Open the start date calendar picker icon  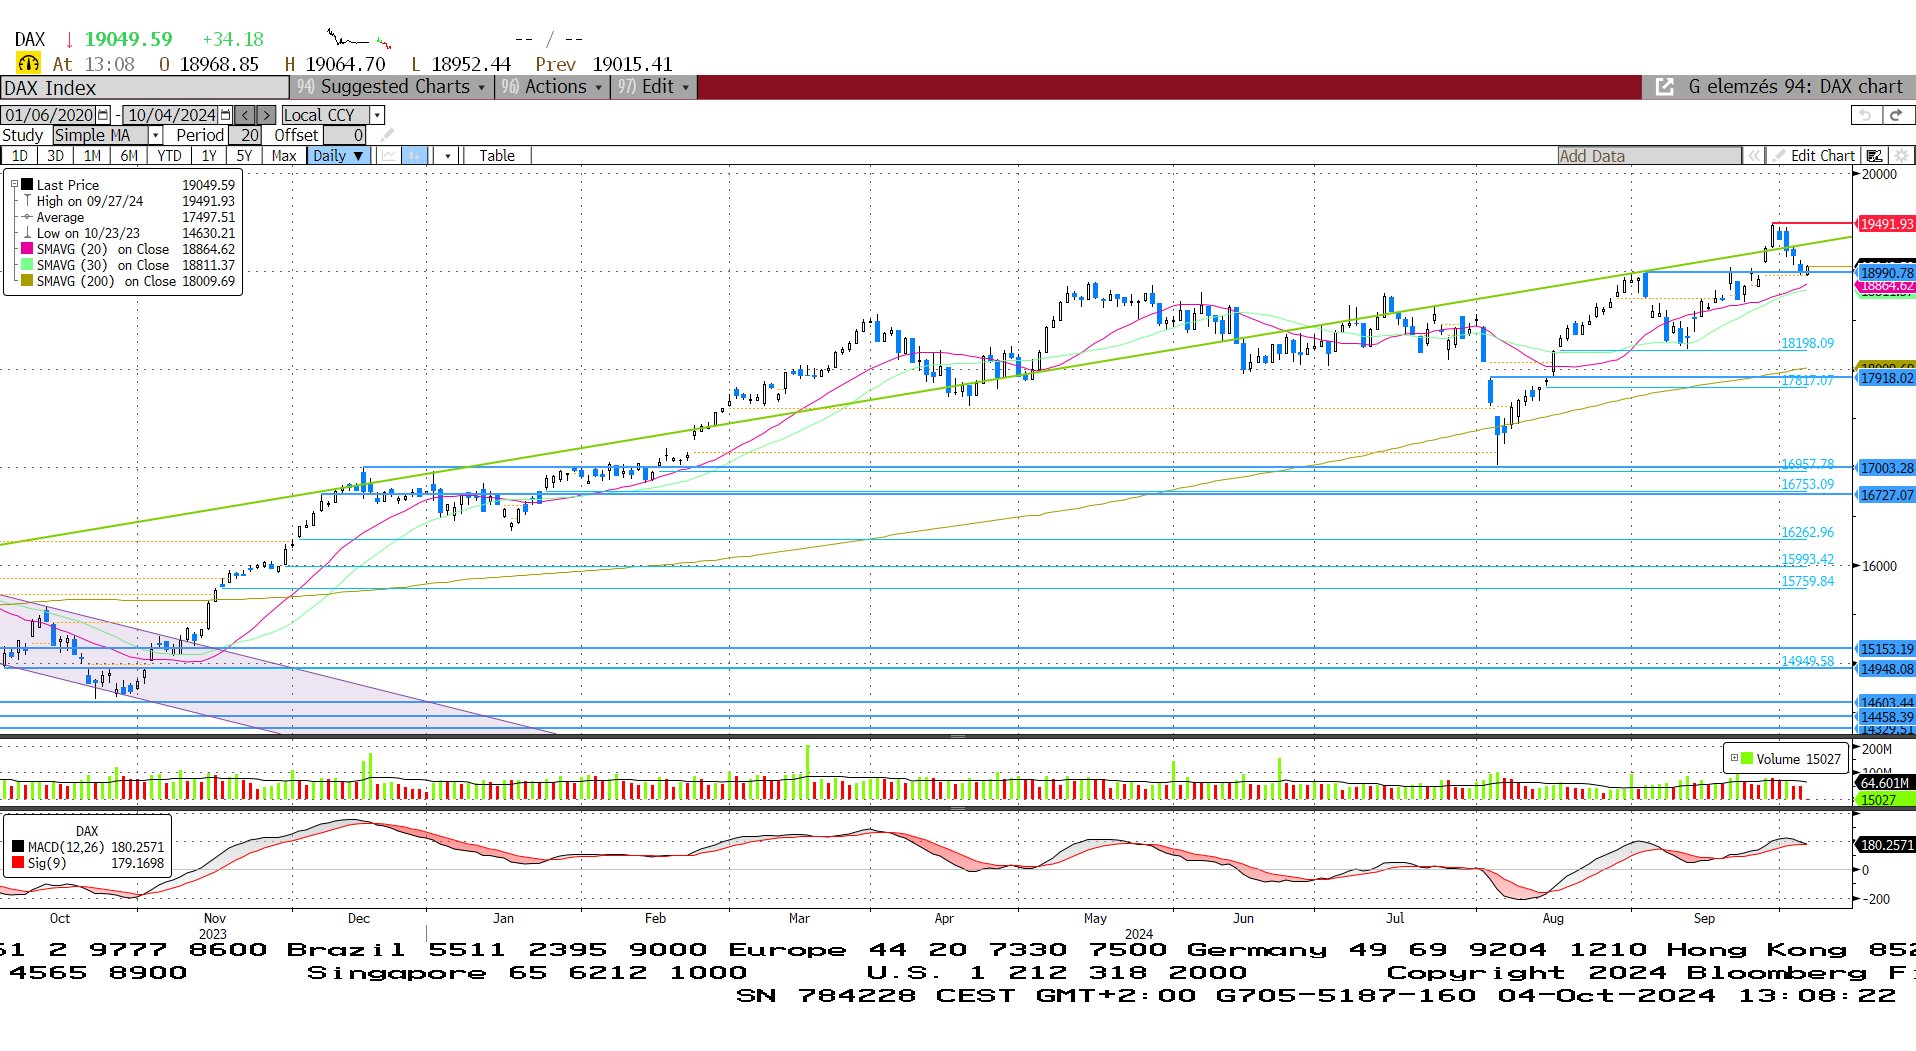[x=103, y=115]
